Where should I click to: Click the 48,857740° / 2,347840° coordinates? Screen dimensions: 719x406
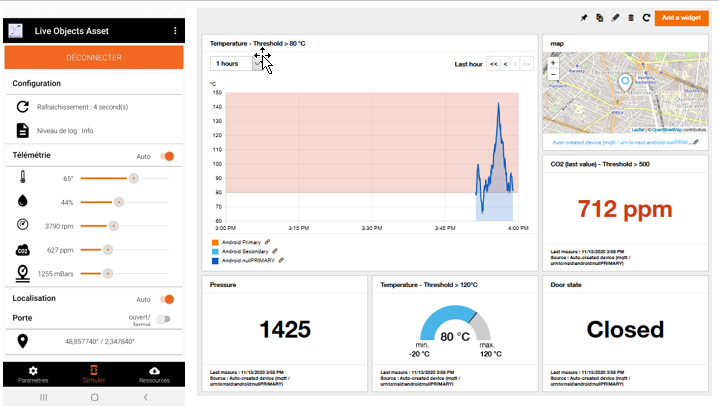[x=100, y=341]
